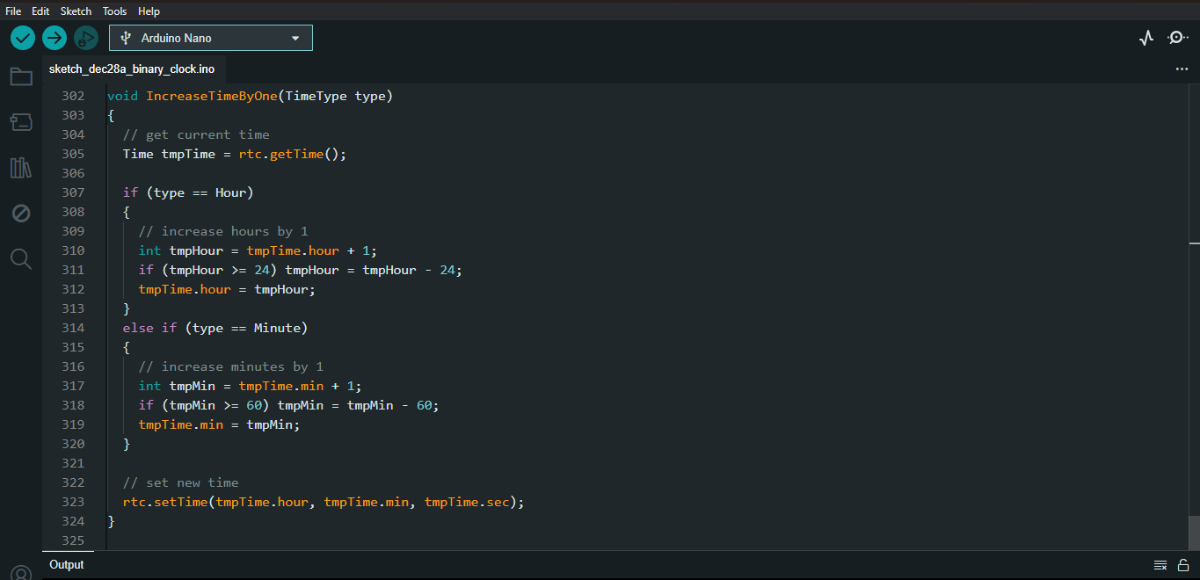
Task: Open the Sketchbook folder panel
Action: (x=21, y=77)
